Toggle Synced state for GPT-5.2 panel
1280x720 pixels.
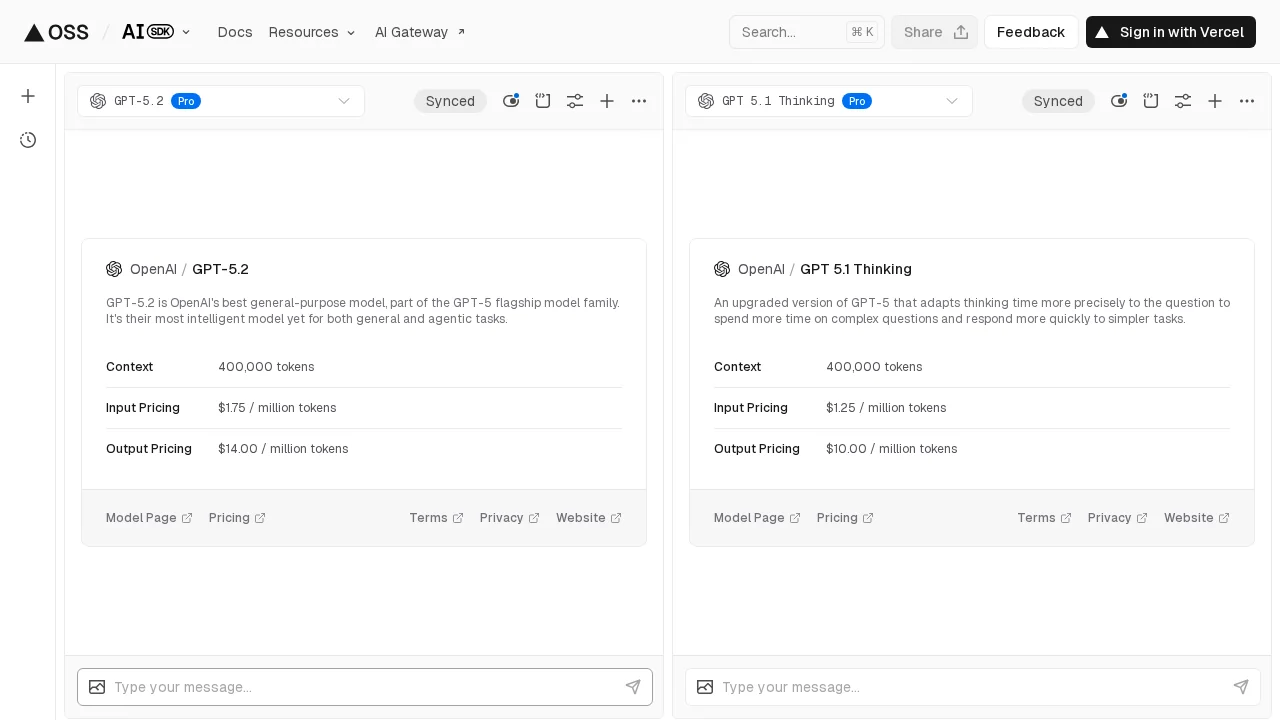pyautogui.click(x=450, y=101)
